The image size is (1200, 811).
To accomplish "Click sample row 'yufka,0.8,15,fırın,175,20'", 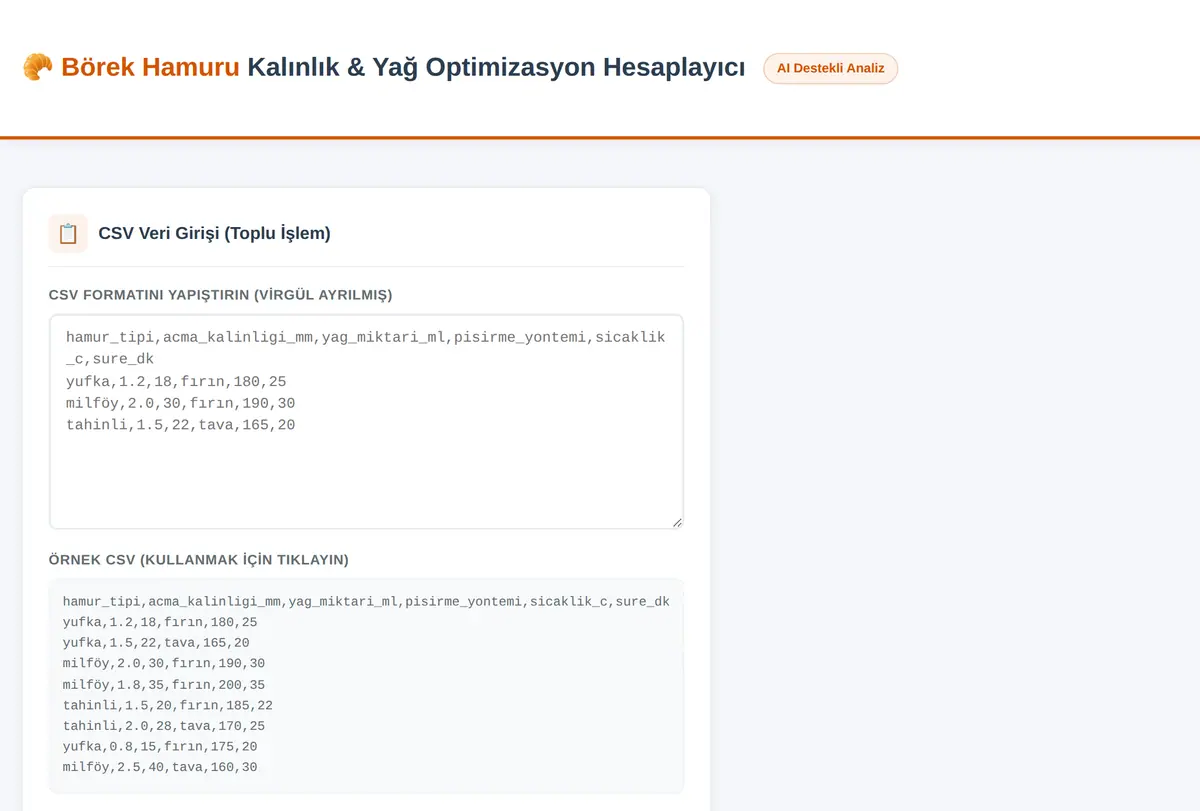I will 159,747.
